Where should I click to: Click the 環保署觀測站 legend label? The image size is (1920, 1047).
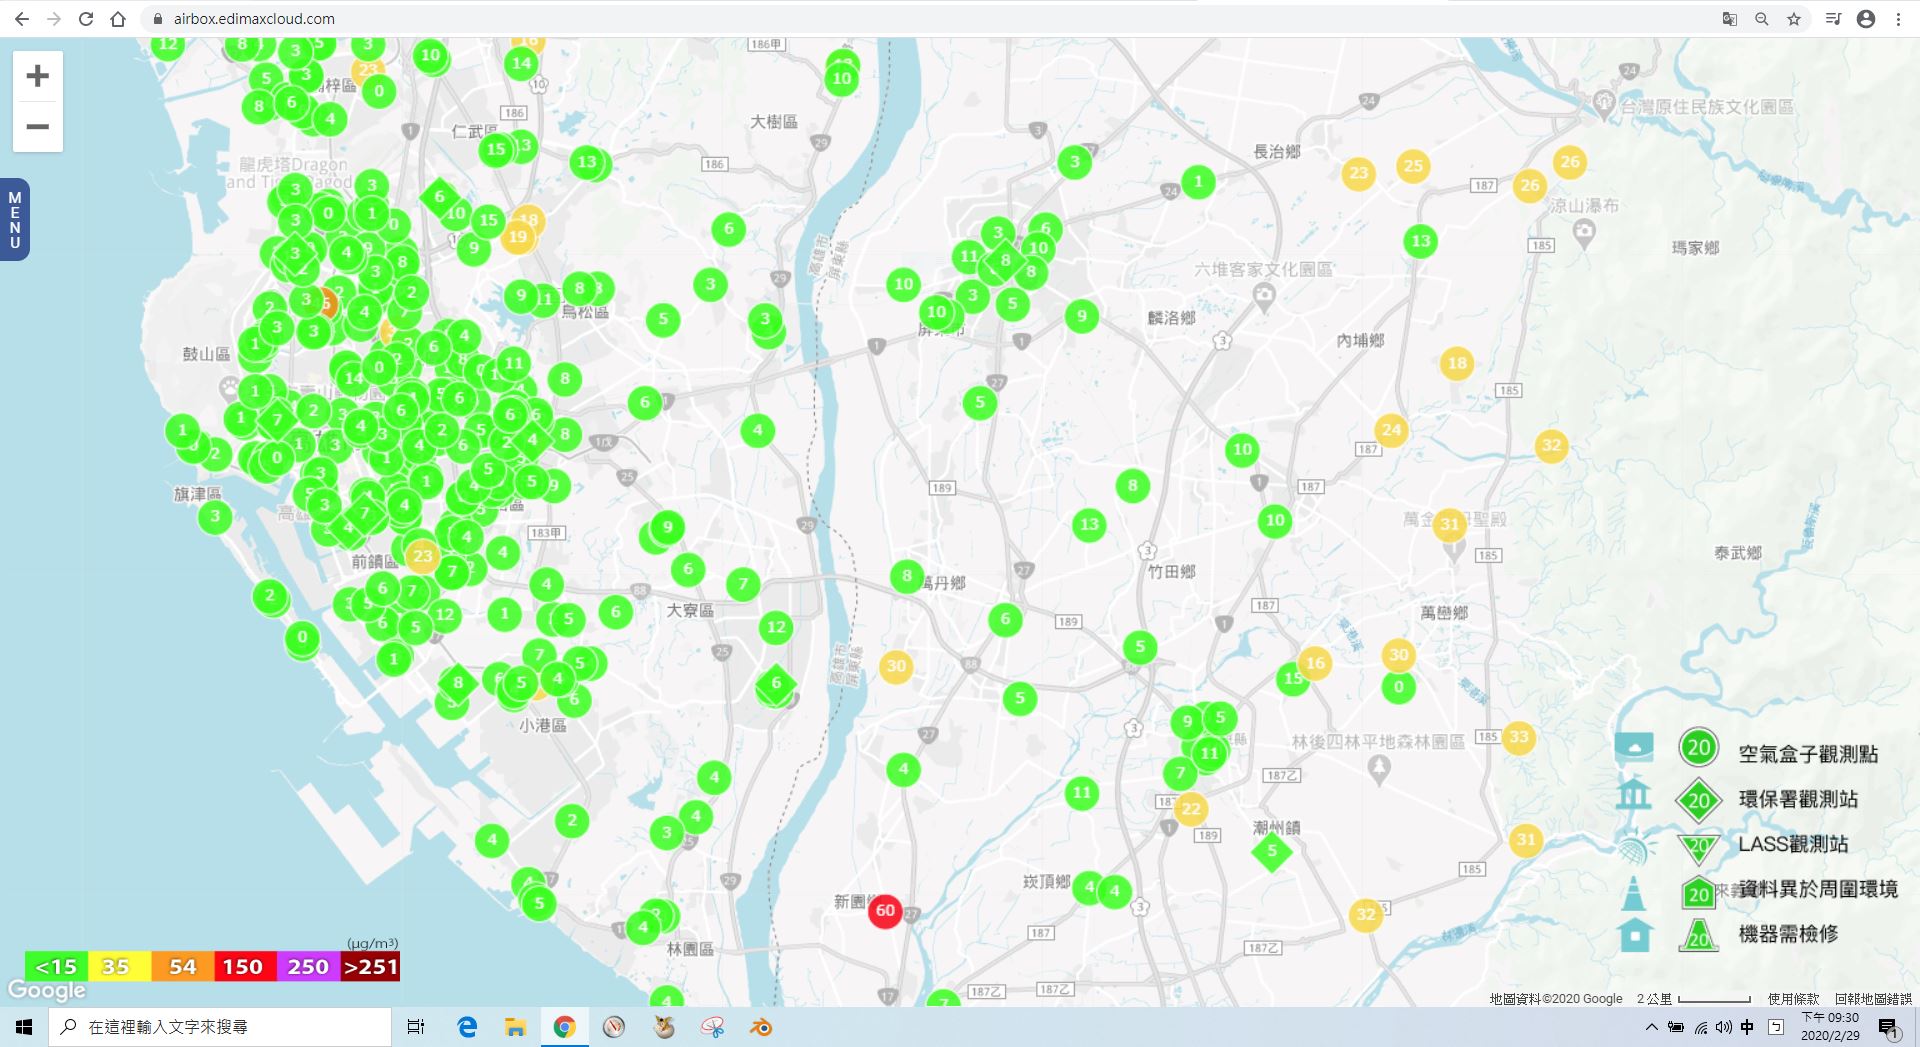point(1798,799)
